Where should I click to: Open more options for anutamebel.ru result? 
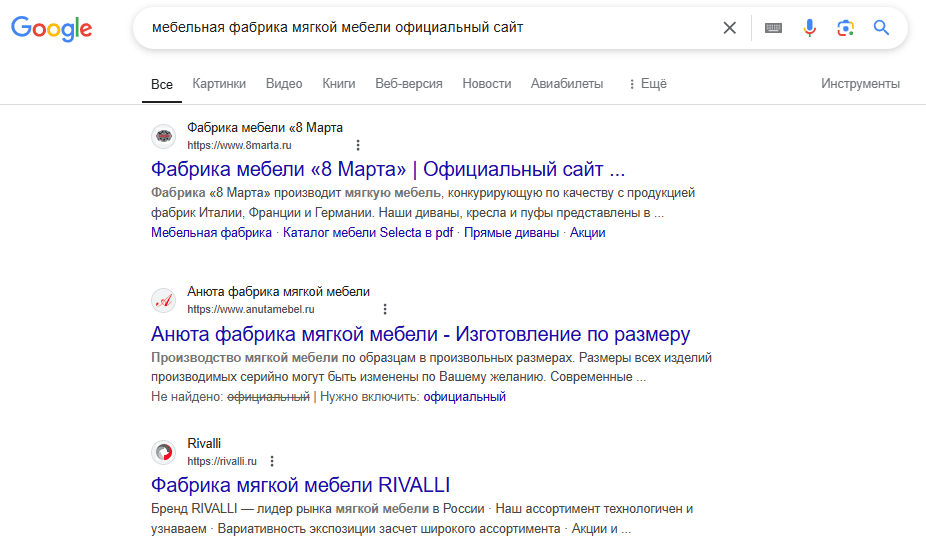coord(385,309)
